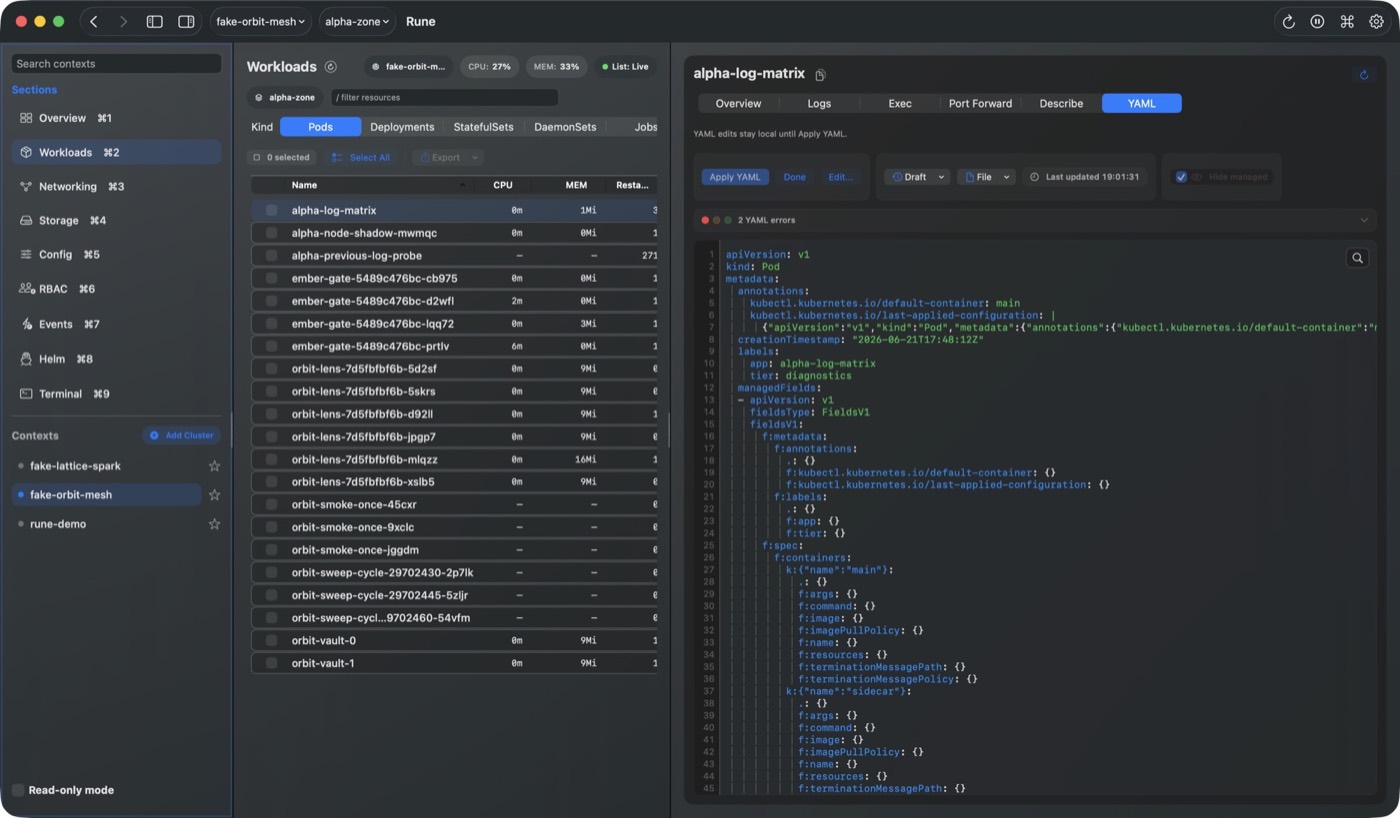1400x818 pixels.
Task: Refresh the alpha-log-matrix detail panel
Action: pyautogui.click(x=1364, y=75)
